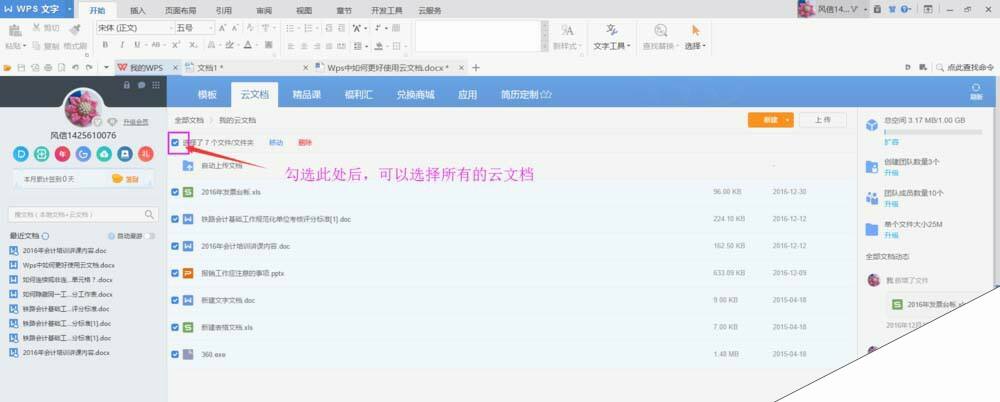The height and width of the screenshot is (402, 1000).
Task: Uncheck 报销工作应注意的事项.pptx checkbox
Action: (175, 273)
